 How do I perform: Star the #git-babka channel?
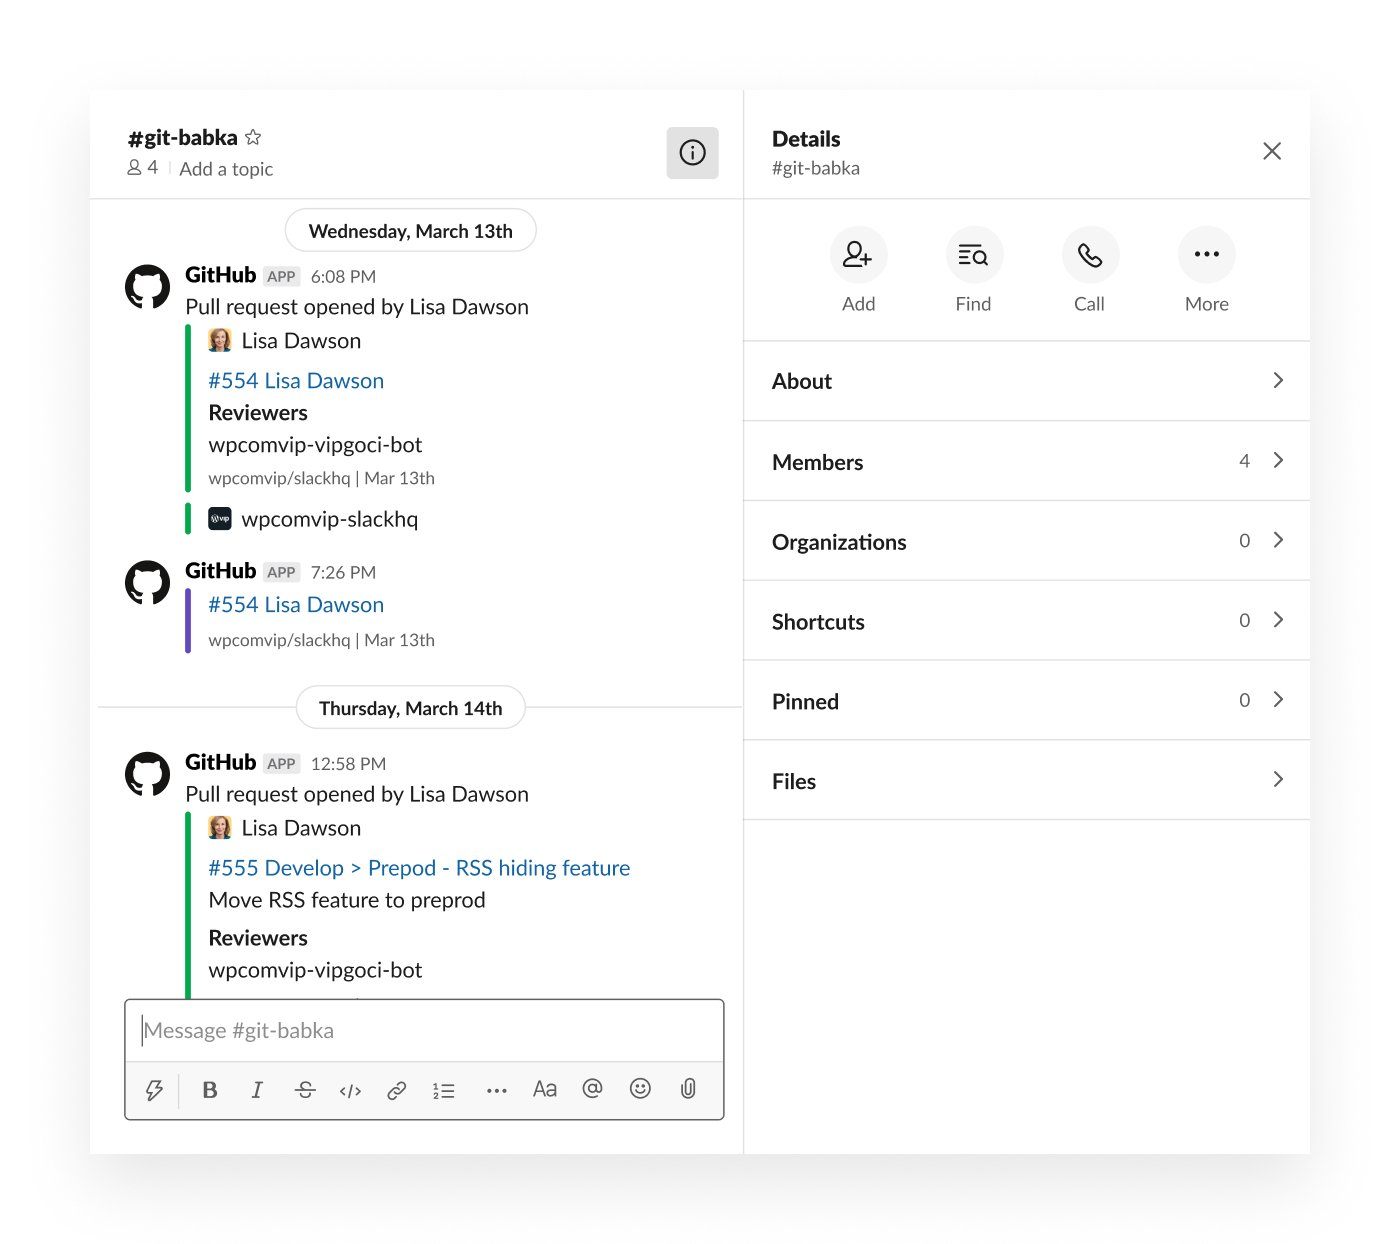point(253,137)
